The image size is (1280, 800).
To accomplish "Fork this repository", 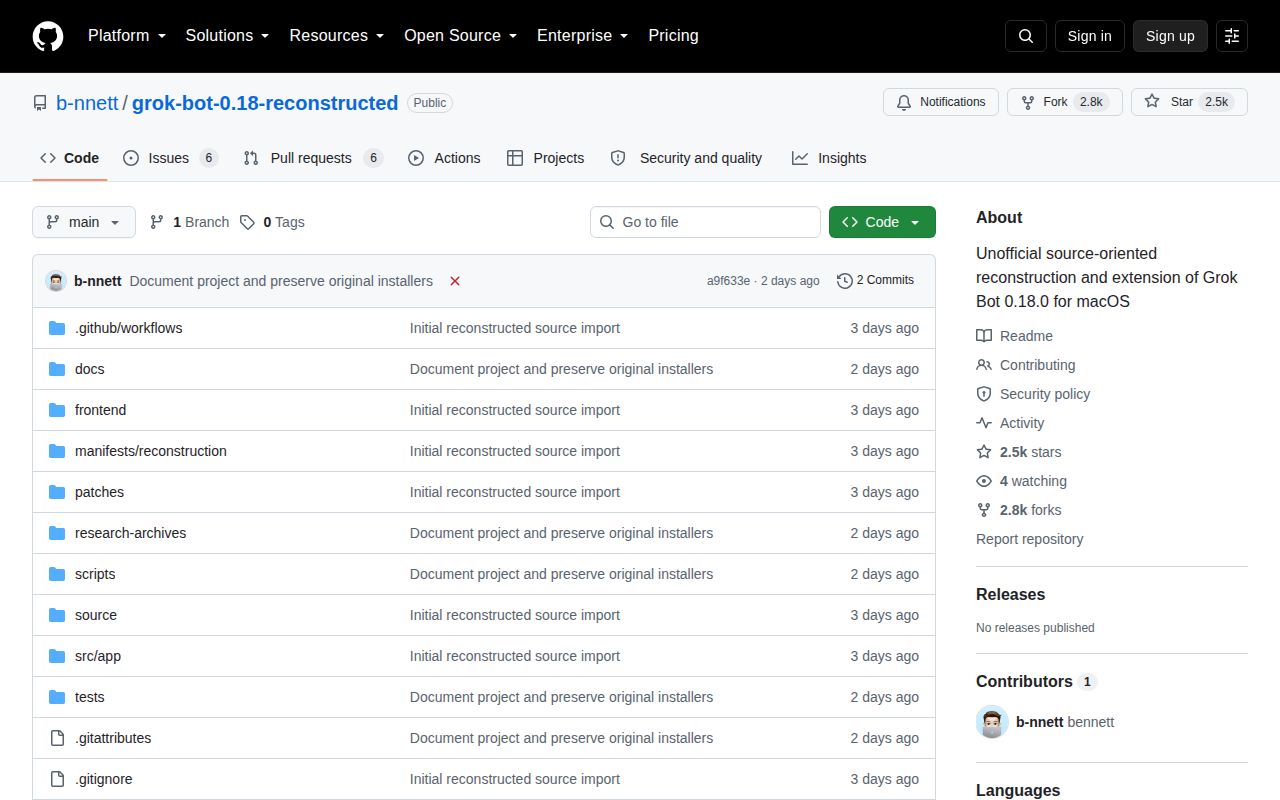I will click(1065, 102).
